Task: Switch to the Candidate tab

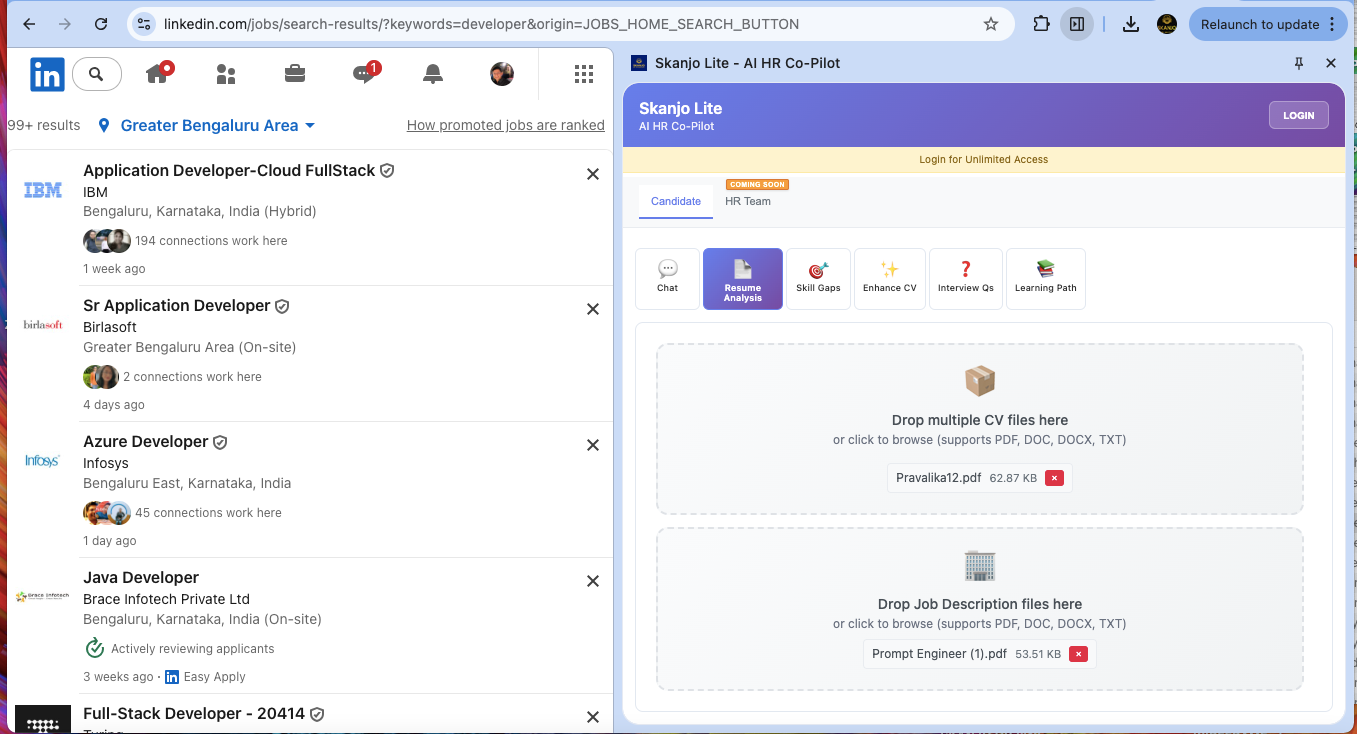Action: point(676,201)
